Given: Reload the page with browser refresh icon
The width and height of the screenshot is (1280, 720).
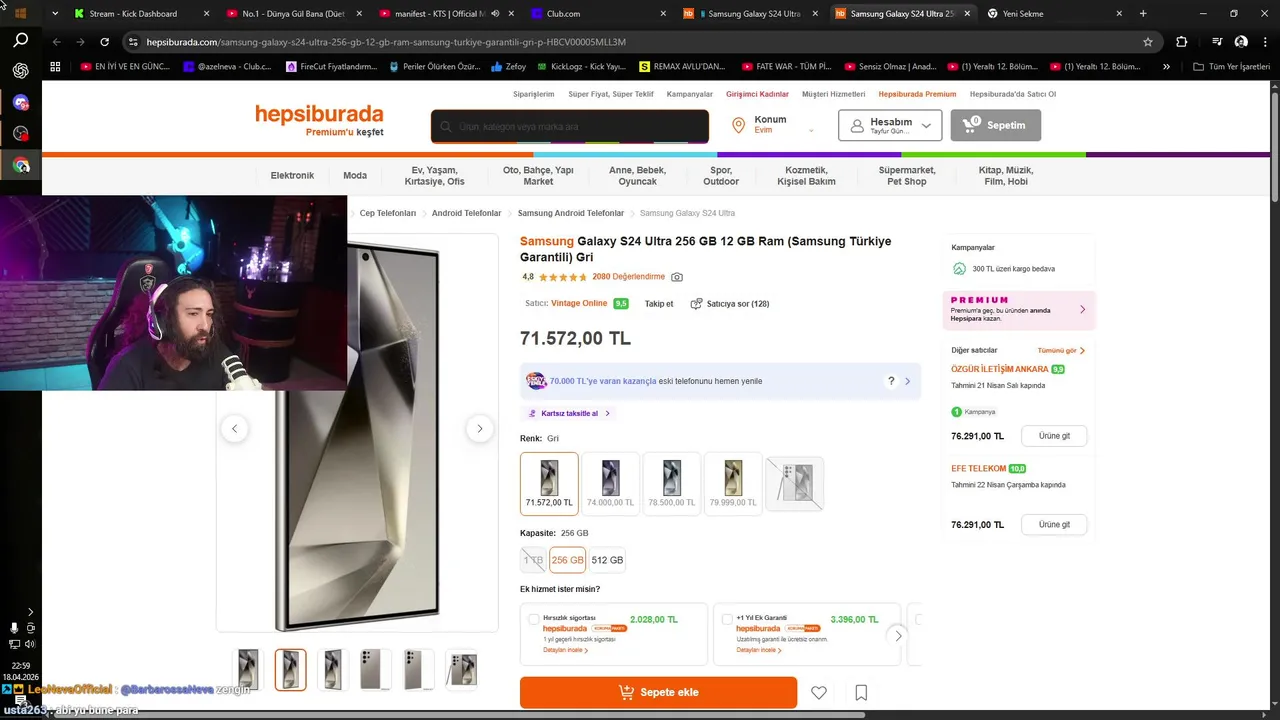Looking at the screenshot, I should pyautogui.click(x=105, y=42).
